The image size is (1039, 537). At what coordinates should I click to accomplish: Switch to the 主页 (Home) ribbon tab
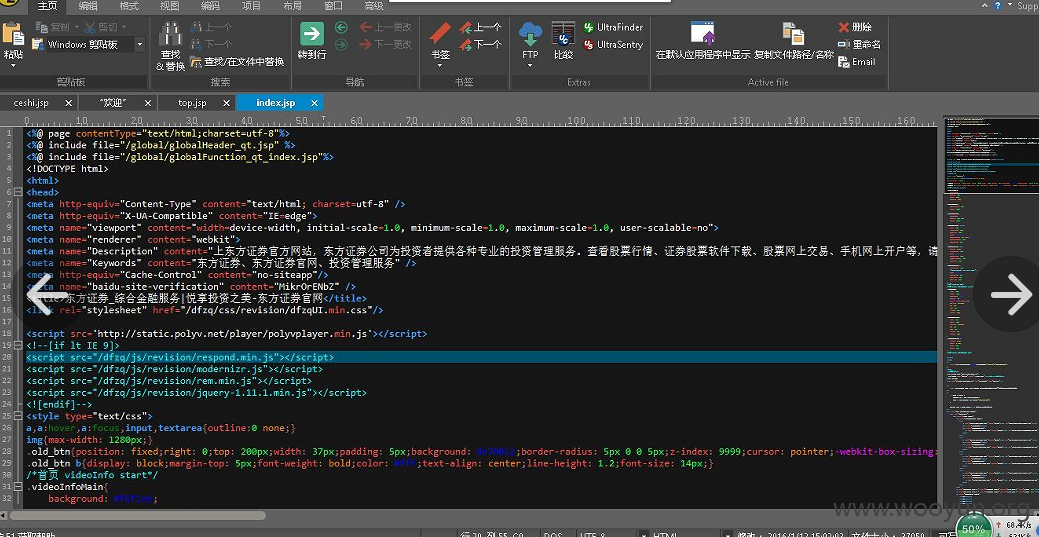[x=48, y=7]
